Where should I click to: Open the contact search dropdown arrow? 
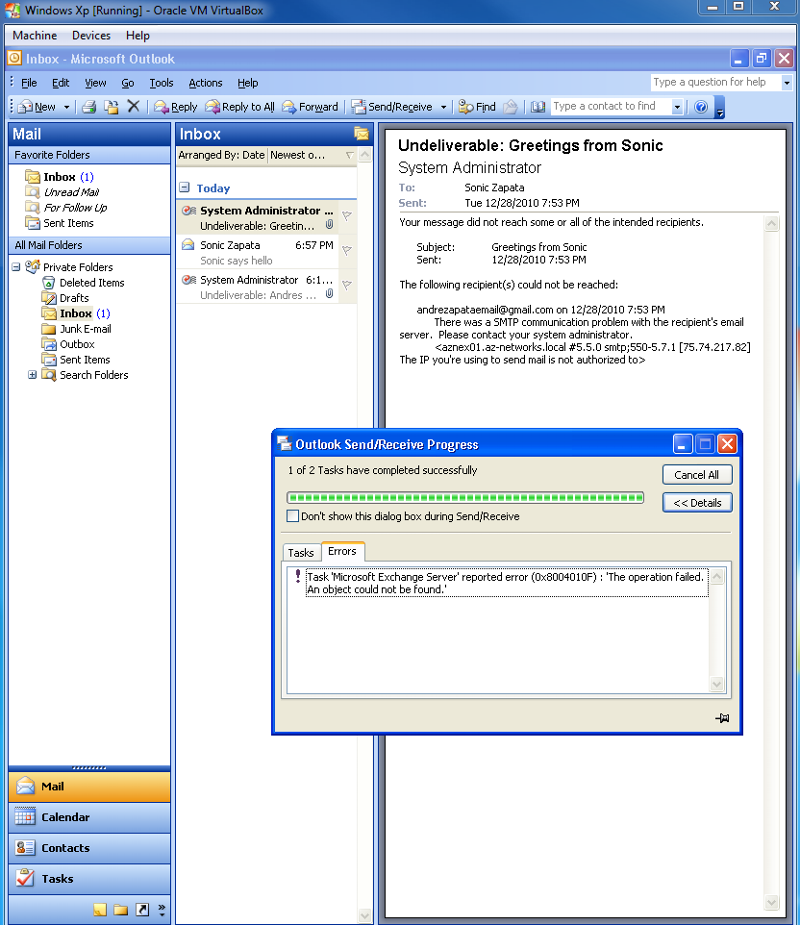tap(677, 107)
